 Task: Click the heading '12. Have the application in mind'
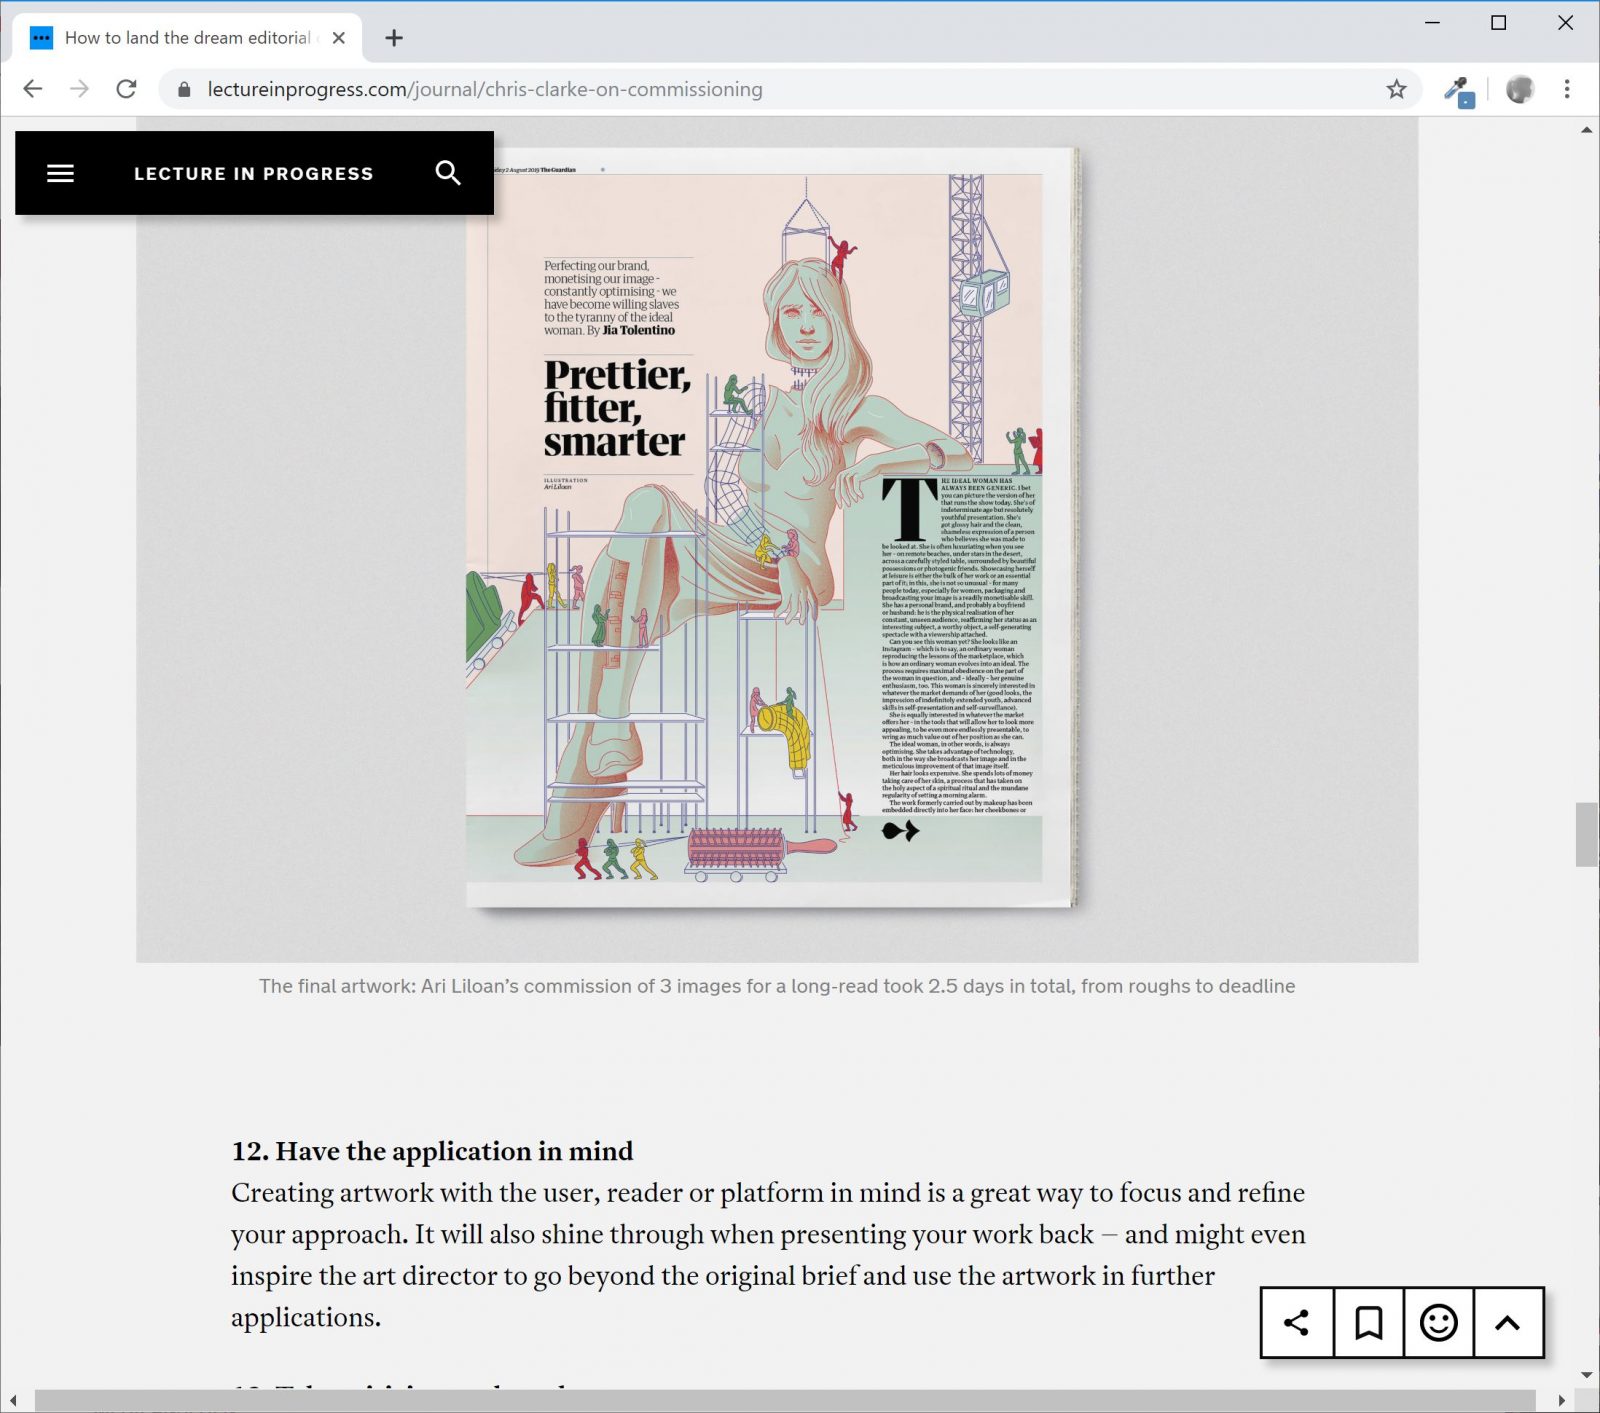point(432,1151)
